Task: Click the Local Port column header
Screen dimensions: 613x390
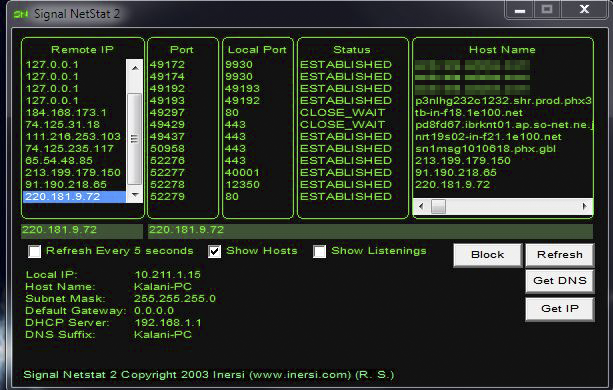Action: [257, 50]
